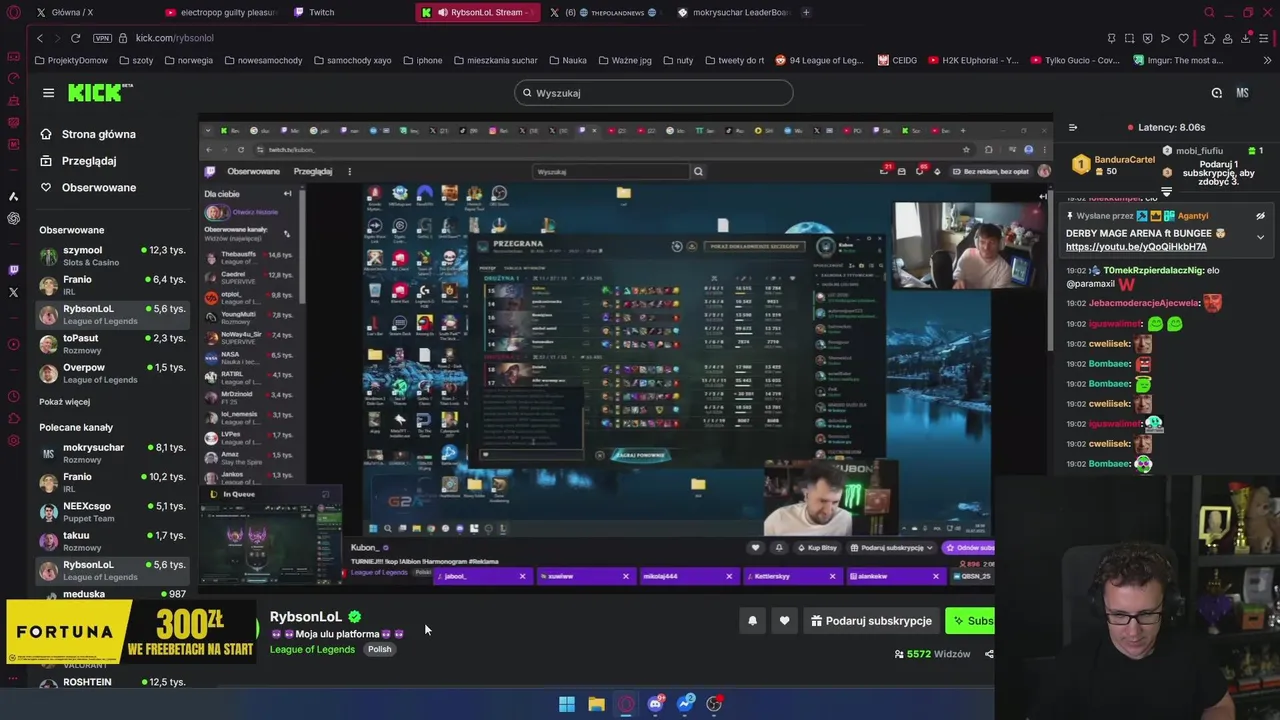Open Windows Start menu
The width and height of the screenshot is (1280, 720).
(x=567, y=704)
